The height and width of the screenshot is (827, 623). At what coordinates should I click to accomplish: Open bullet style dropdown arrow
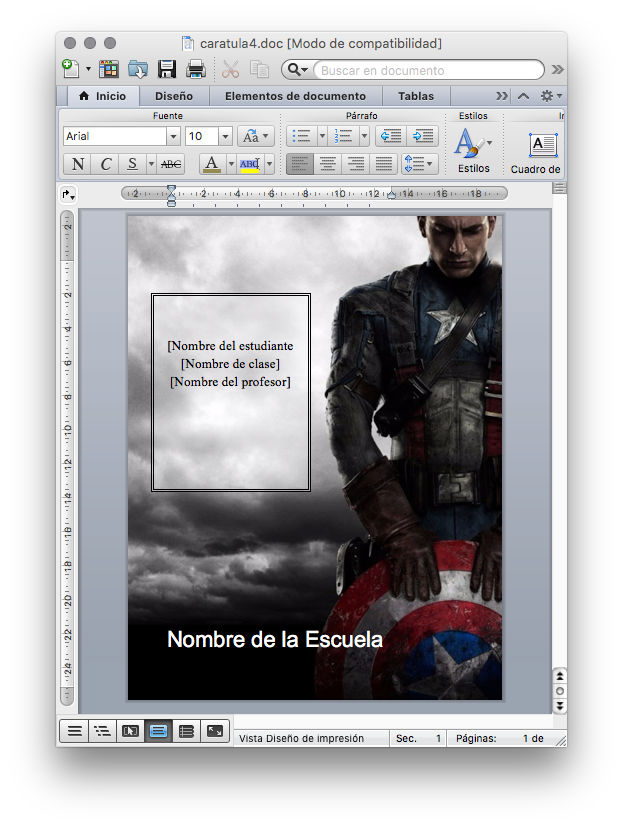(x=322, y=136)
